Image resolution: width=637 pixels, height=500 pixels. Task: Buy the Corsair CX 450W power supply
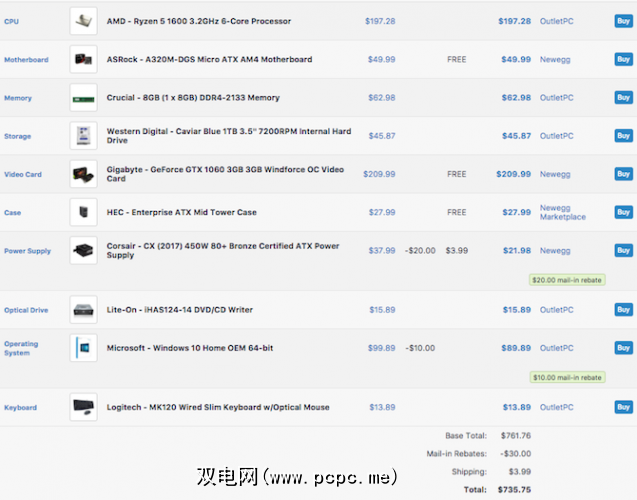[624, 250]
